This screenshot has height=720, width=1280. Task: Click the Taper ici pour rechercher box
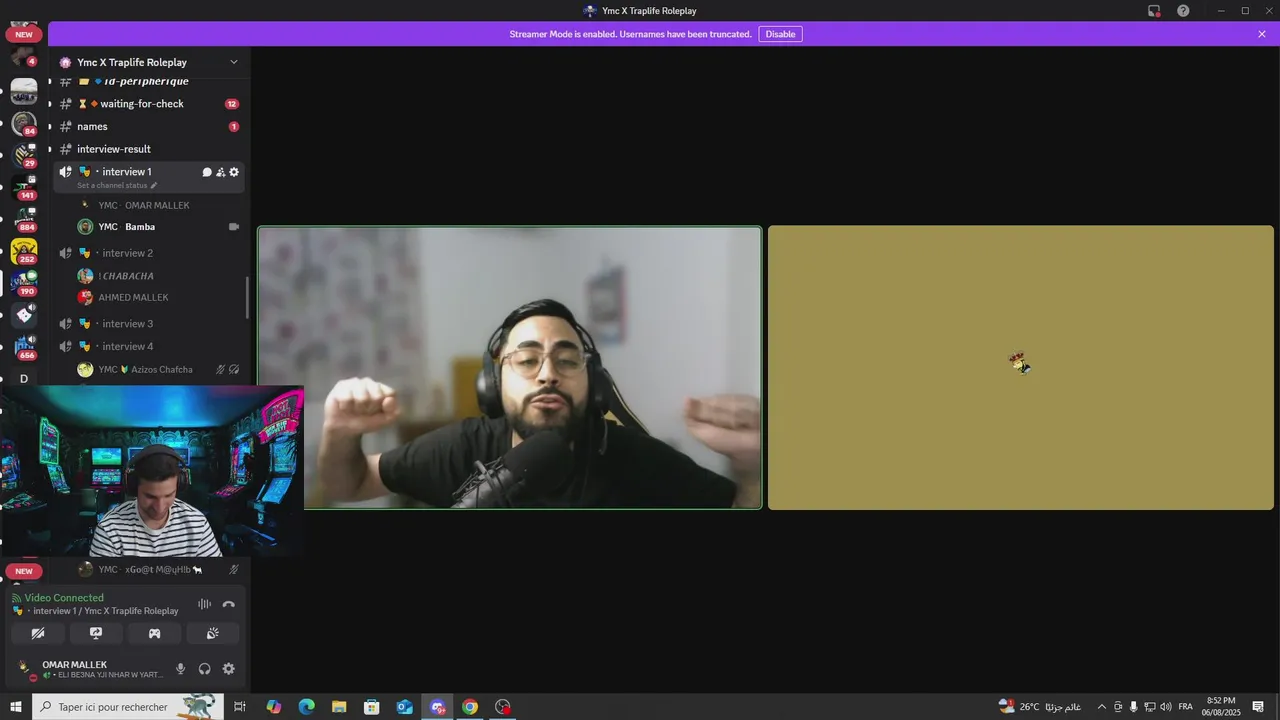tap(127, 707)
